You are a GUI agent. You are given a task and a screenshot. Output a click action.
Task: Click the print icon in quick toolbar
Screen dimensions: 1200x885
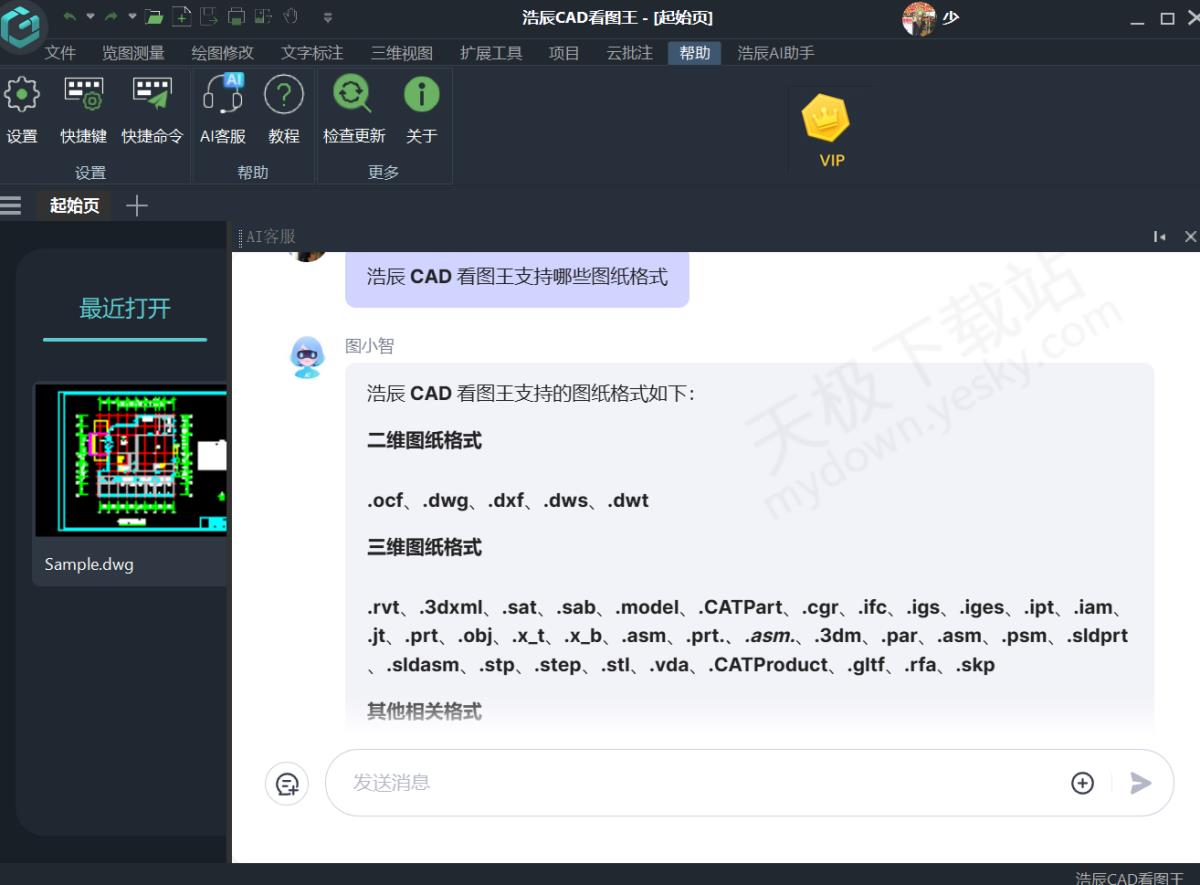(x=236, y=17)
